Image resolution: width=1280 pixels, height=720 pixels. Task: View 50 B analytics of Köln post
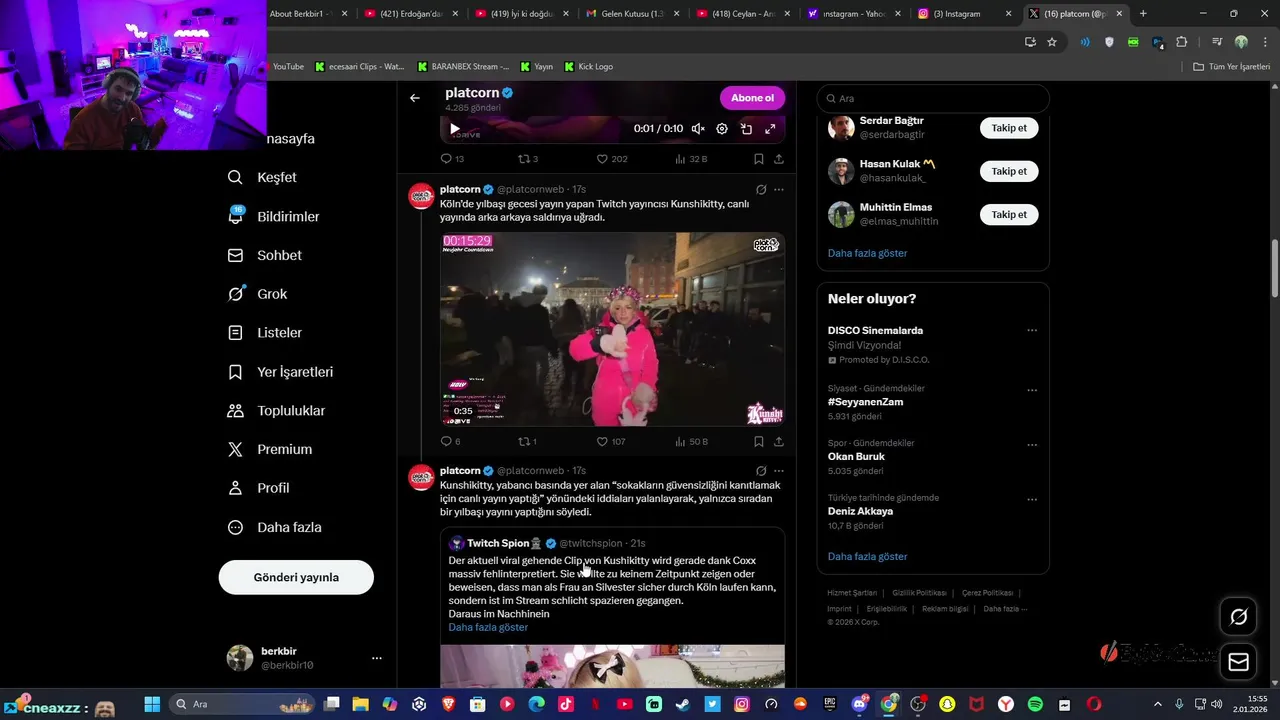[691, 441]
